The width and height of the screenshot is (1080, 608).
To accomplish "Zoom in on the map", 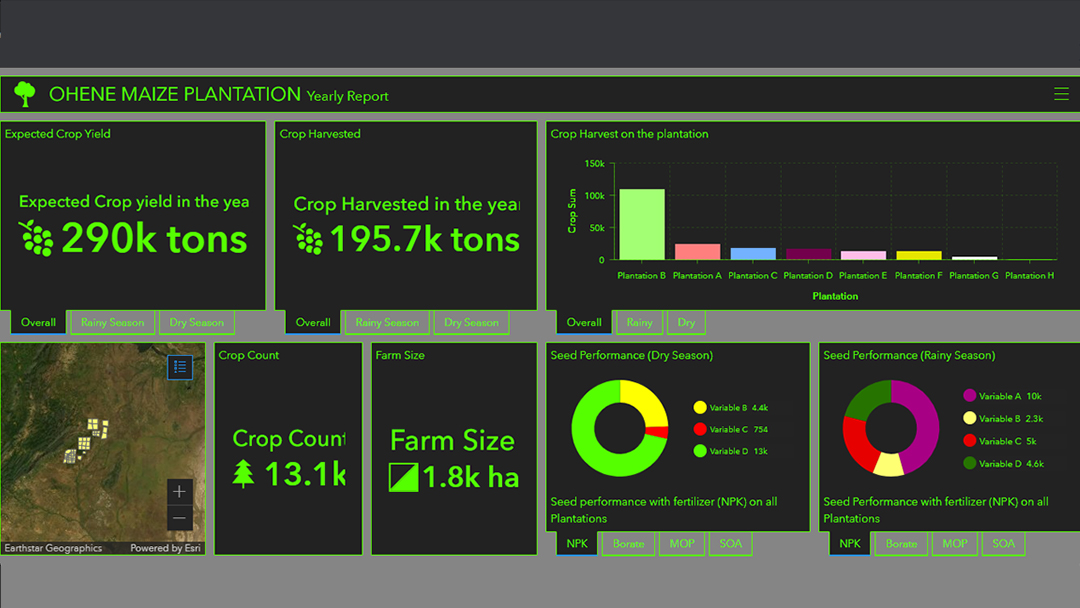I will click(179, 491).
